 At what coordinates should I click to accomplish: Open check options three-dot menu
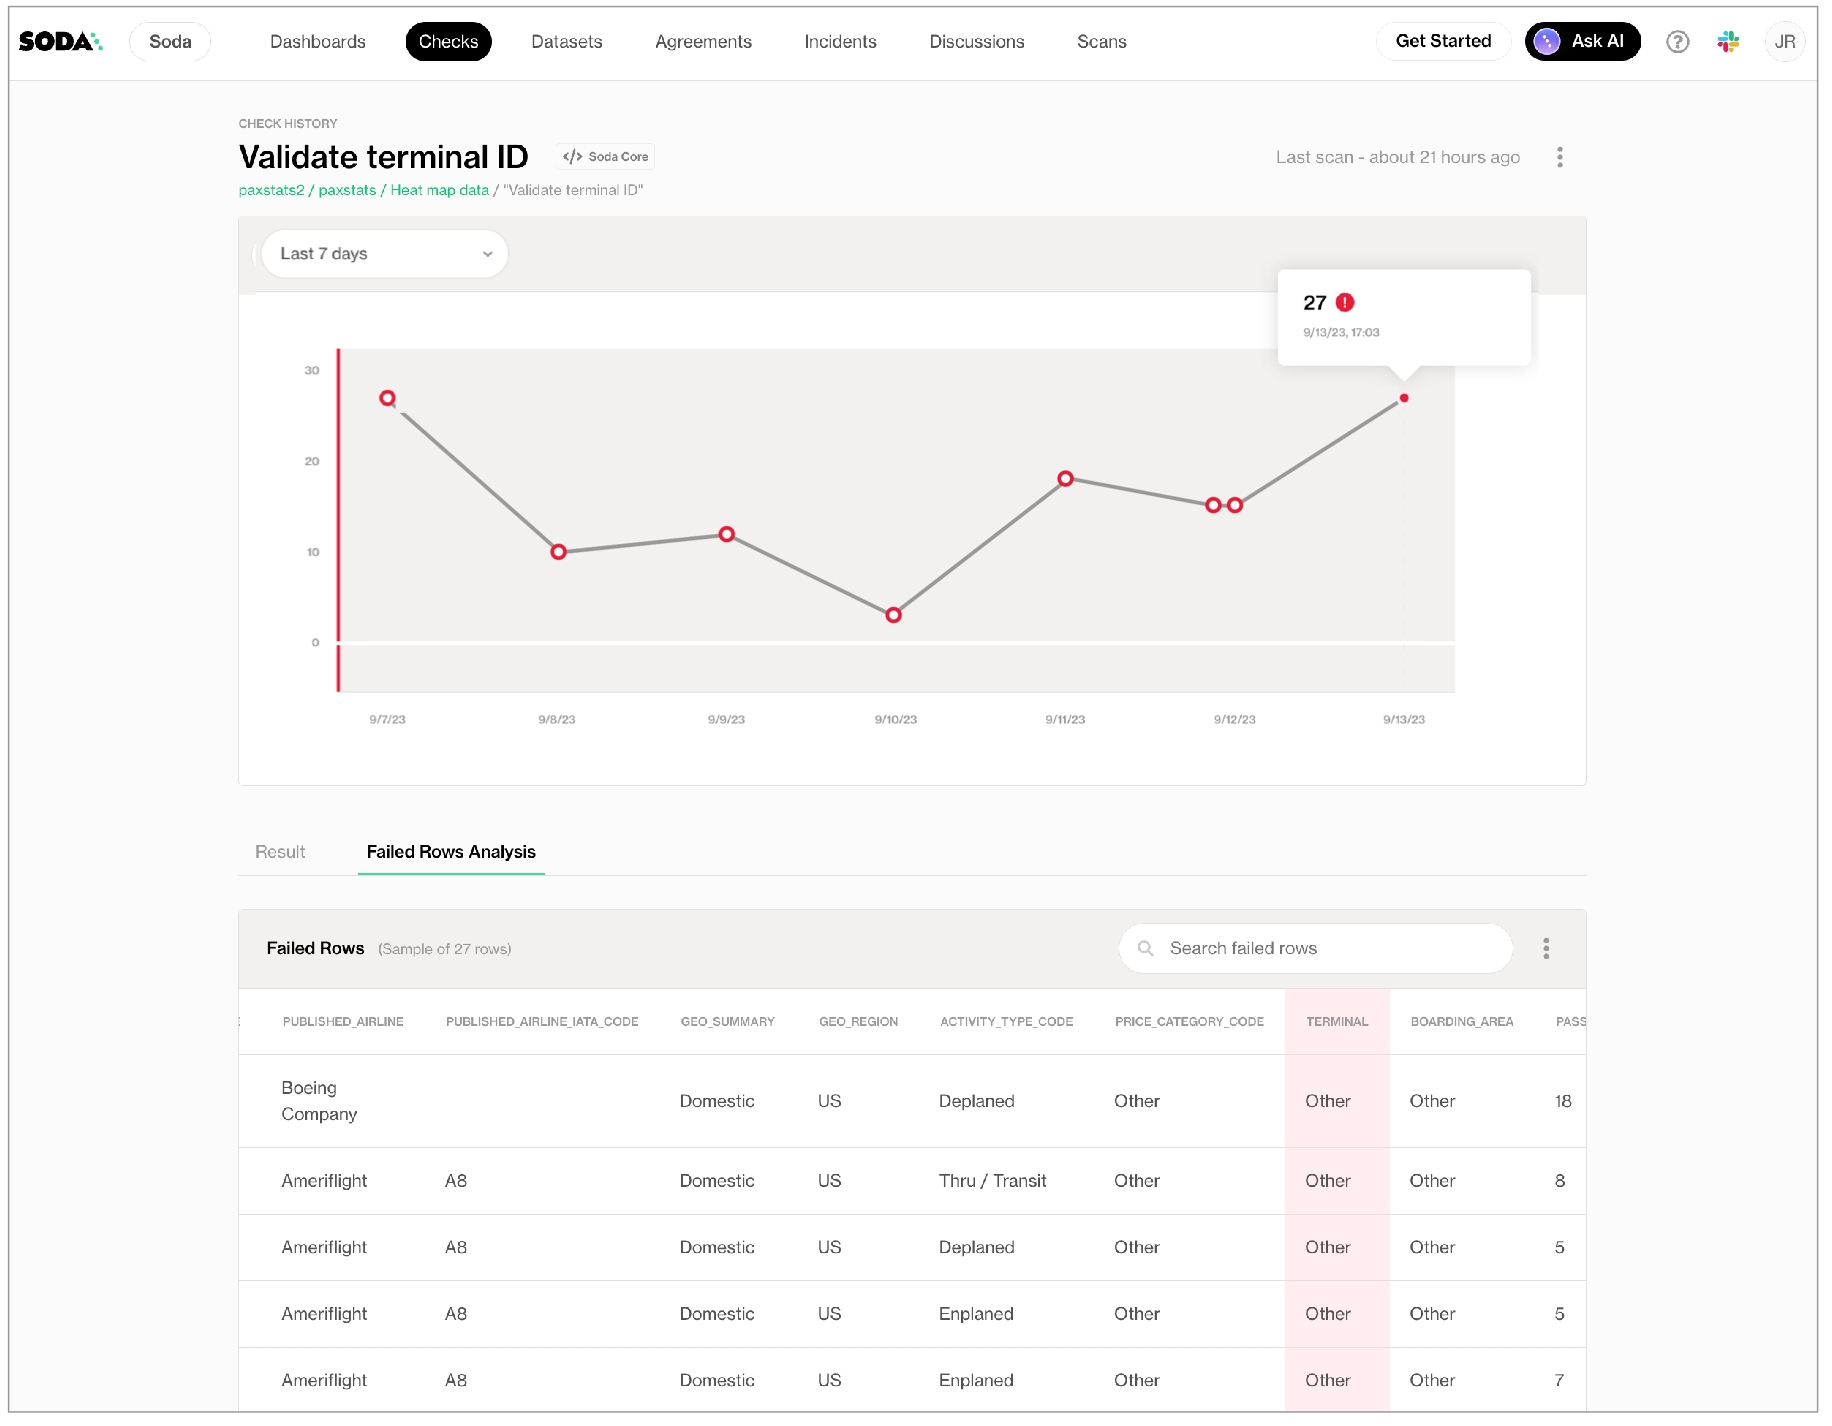pyautogui.click(x=1559, y=157)
